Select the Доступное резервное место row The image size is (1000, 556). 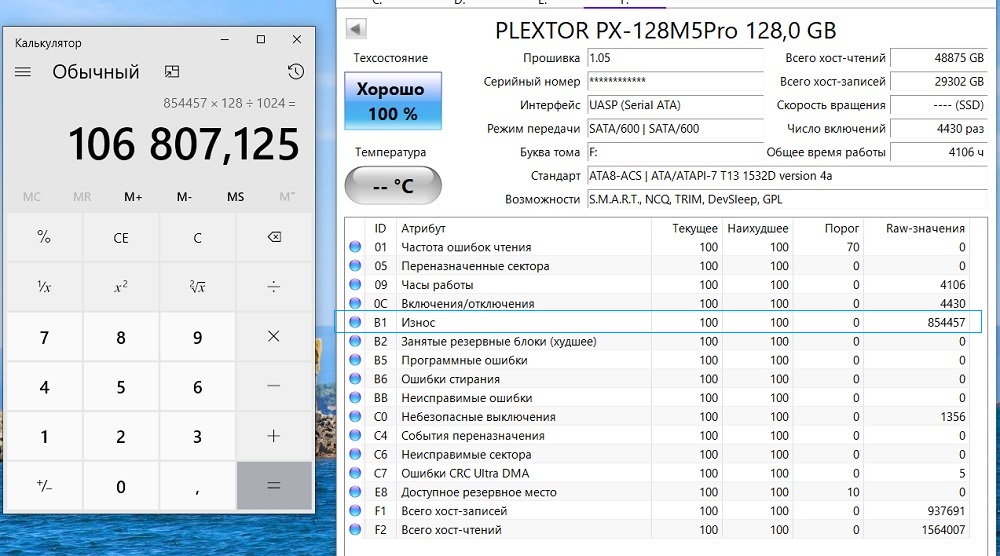658,492
